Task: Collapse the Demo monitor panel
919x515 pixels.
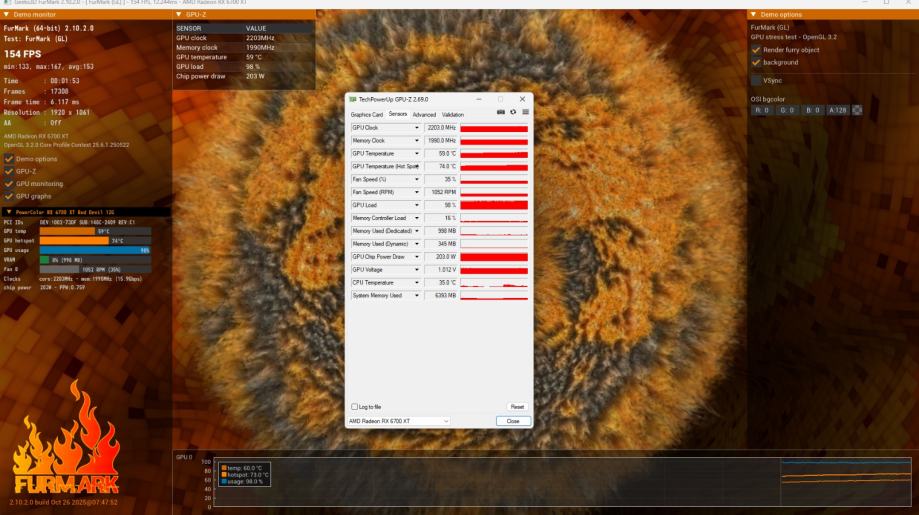Action: [x=6, y=14]
